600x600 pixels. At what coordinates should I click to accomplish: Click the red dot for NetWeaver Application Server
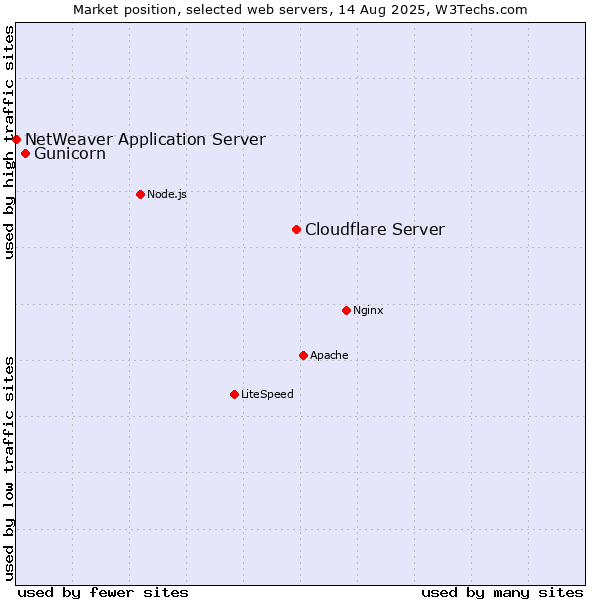pyautogui.click(x=16, y=139)
